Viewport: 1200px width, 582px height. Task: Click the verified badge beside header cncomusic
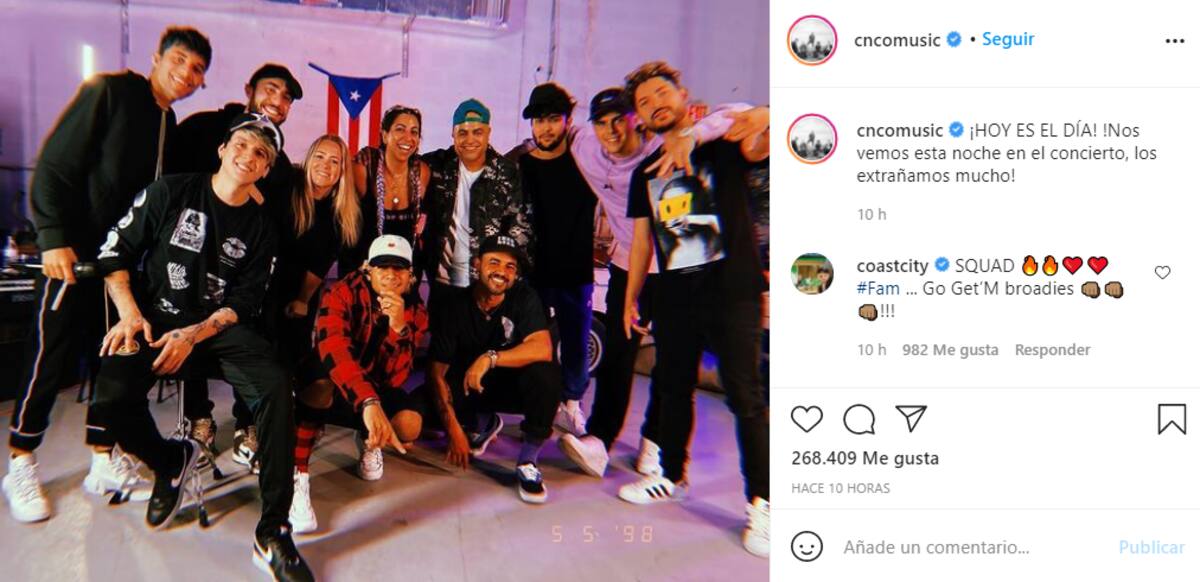pyautogui.click(x=954, y=40)
